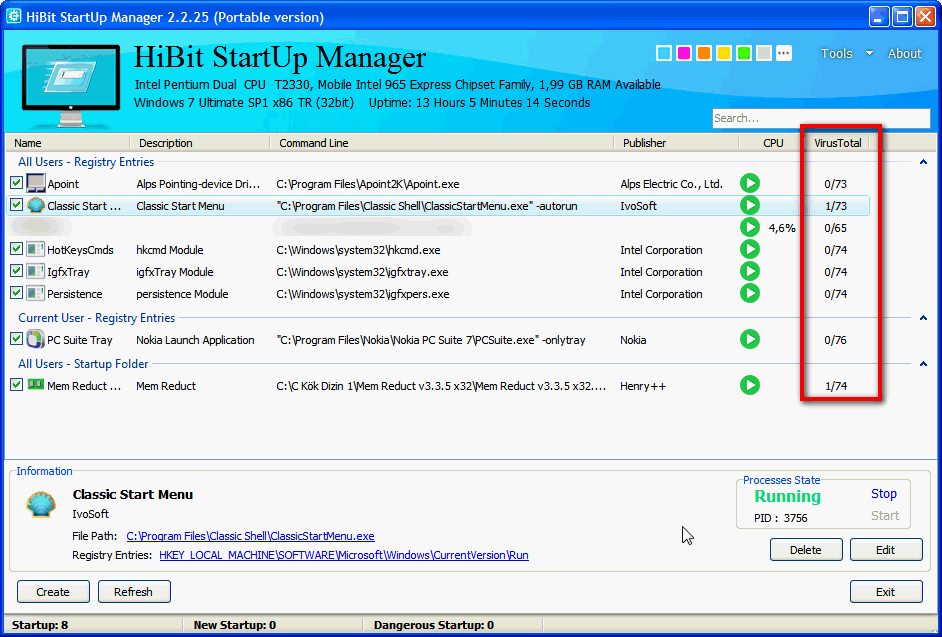Collapse the Current User - Registry Entries group

[x=923, y=318]
